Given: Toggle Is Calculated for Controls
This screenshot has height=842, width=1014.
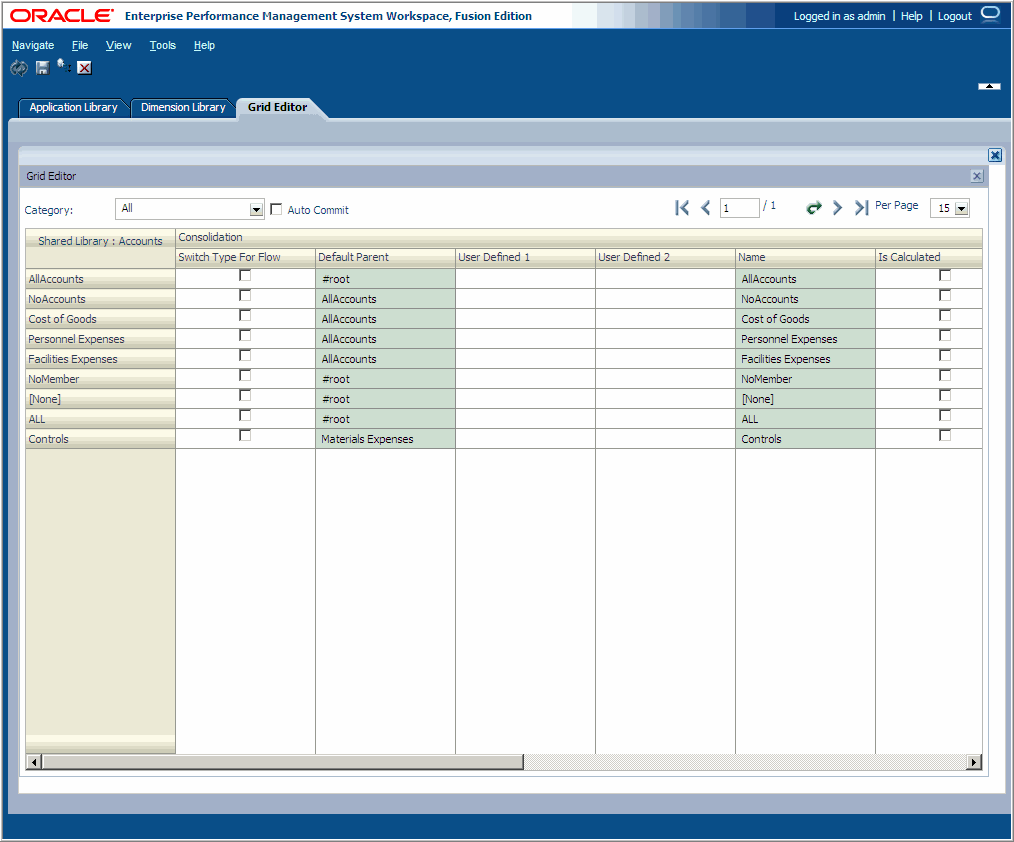Looking at the screenshot, I should [945, 436].
